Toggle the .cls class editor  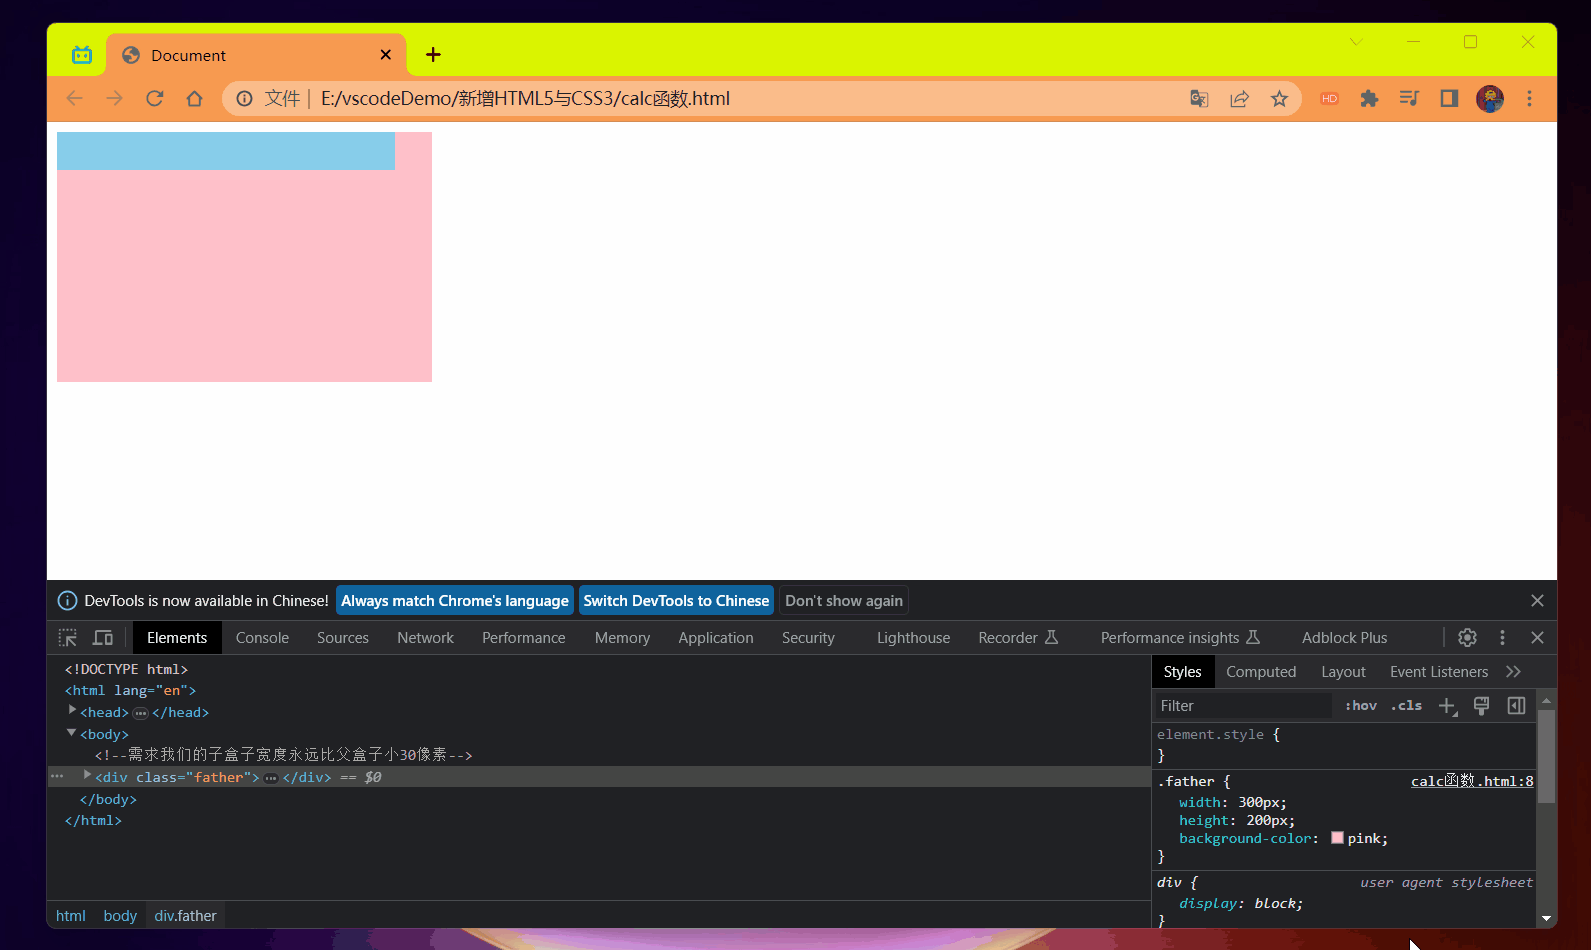(x=1406, y=706)
